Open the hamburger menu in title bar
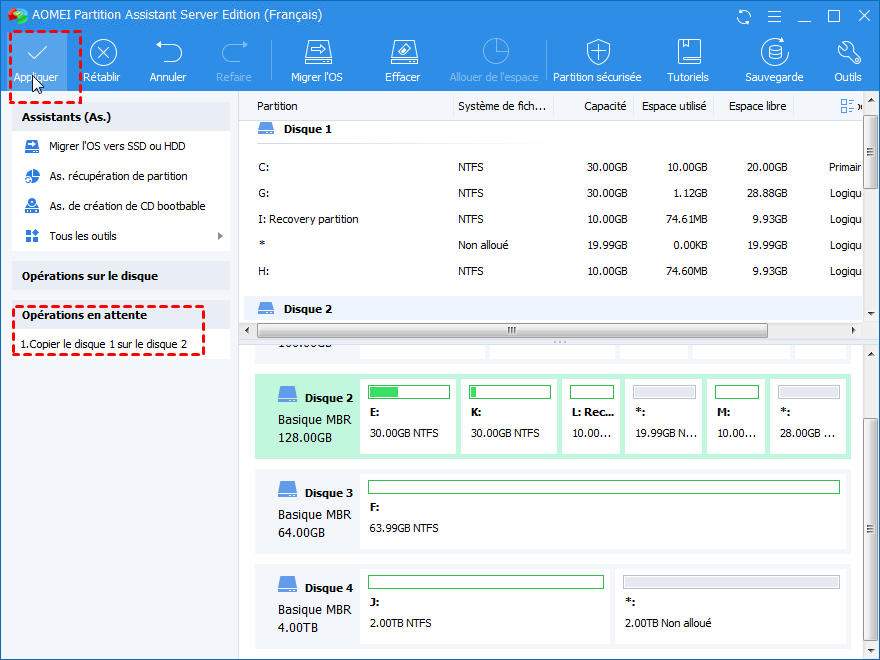 click(x=774, y=17)
